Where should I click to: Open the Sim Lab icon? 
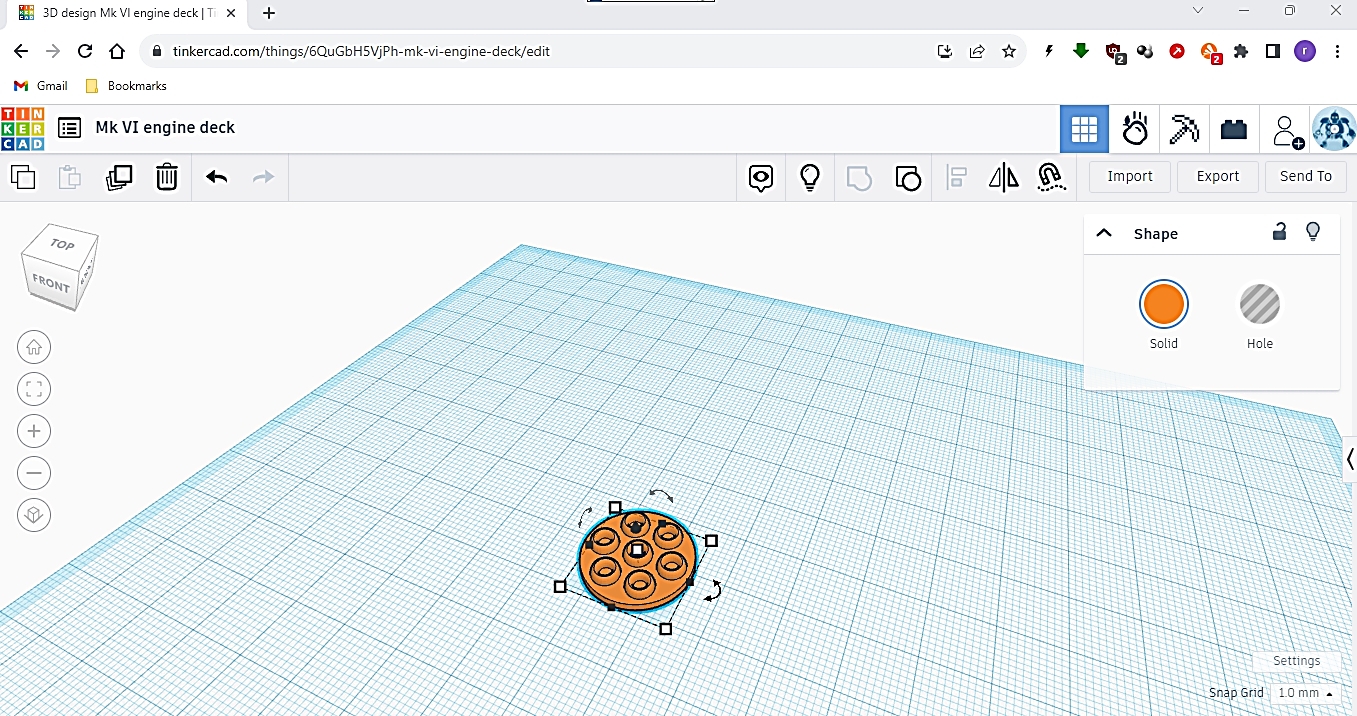click(1135, 129)
